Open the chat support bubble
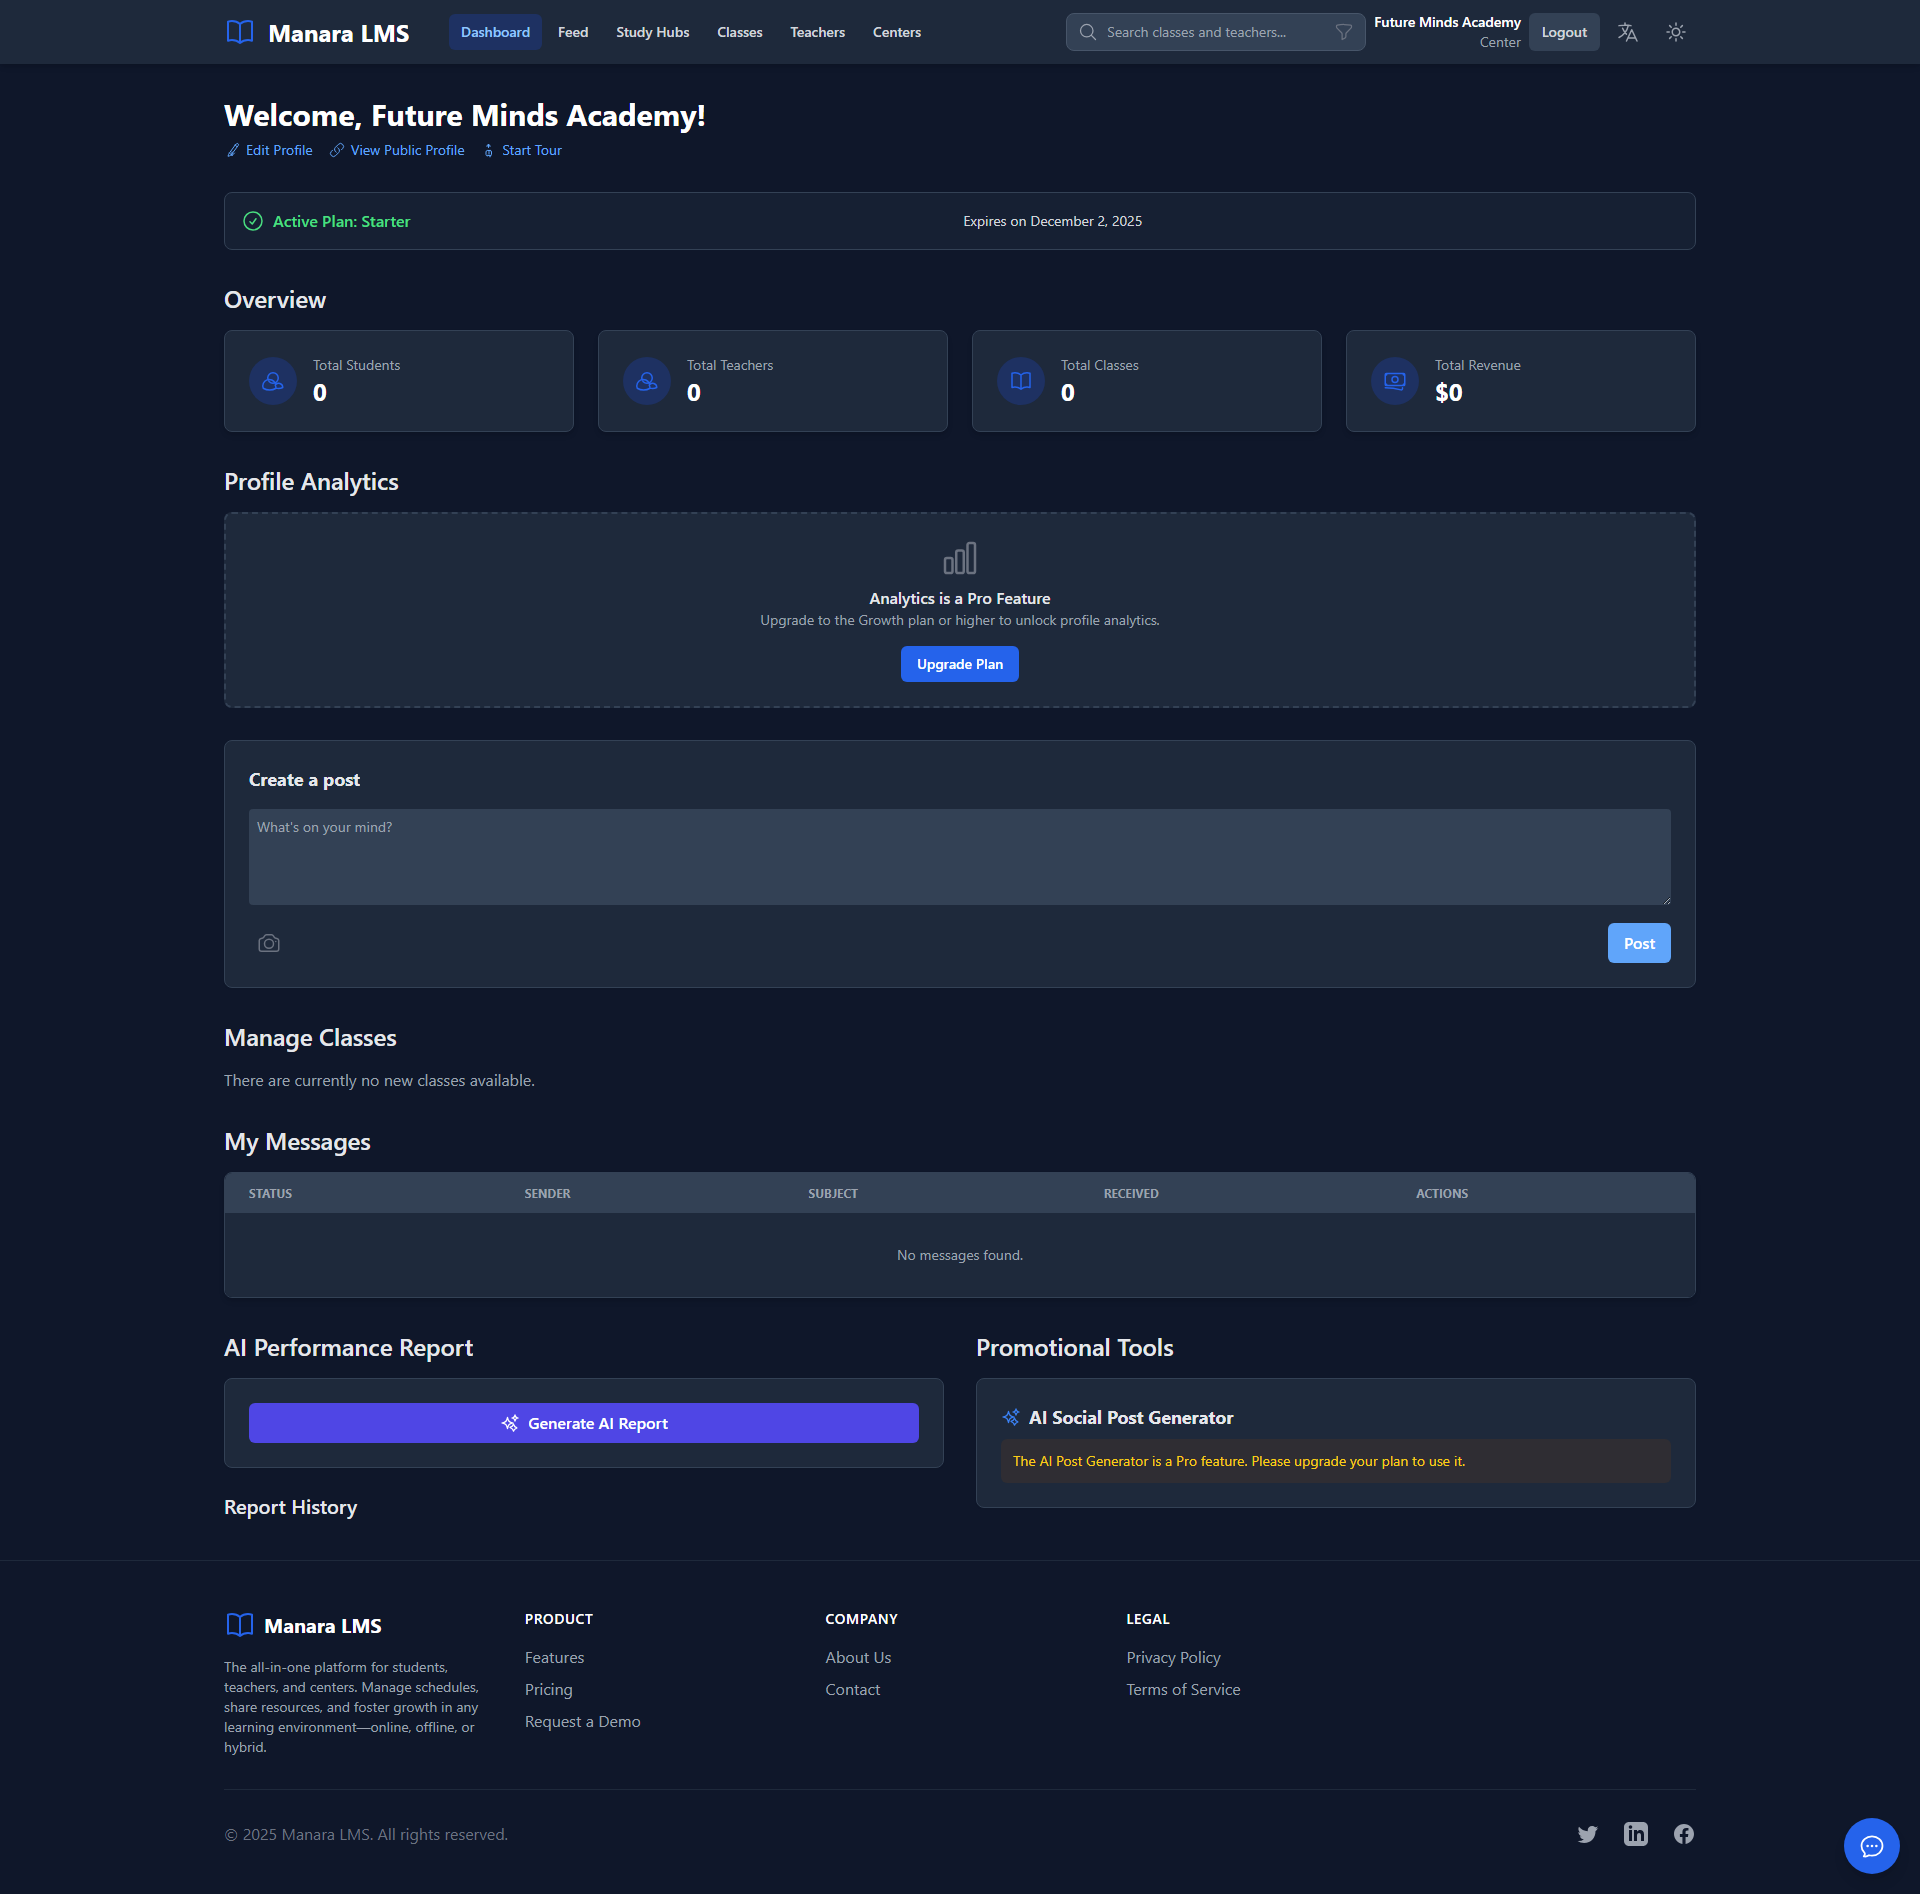1920x1894 pixels. click(x=1871, y=1845)
